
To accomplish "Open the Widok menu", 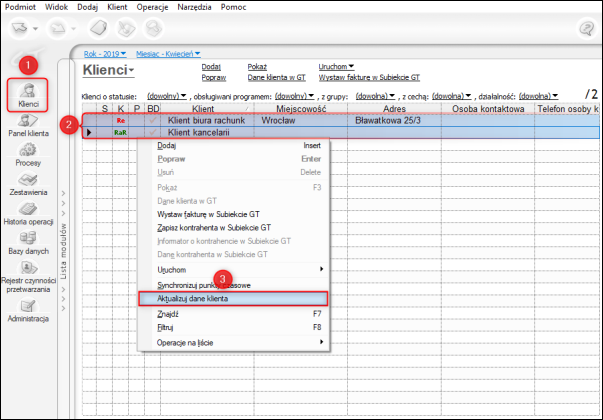I will pyautogui.click(x=56, y=7).
